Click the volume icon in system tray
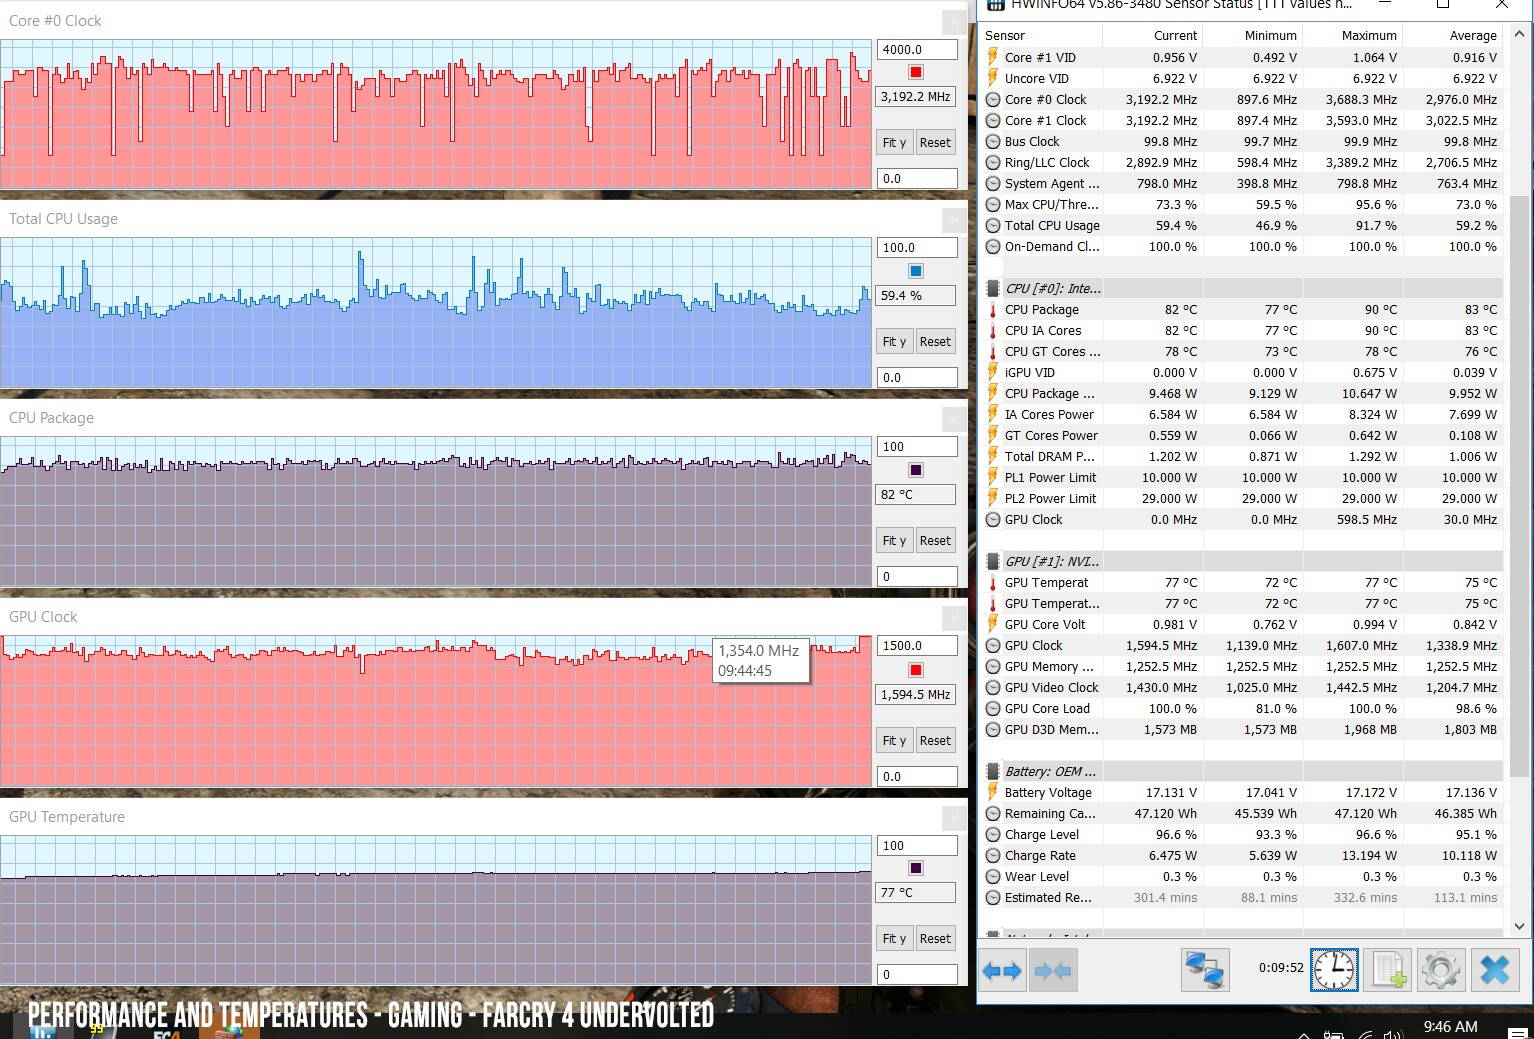1534x1039 pixels. [x=1391, y=1034]
